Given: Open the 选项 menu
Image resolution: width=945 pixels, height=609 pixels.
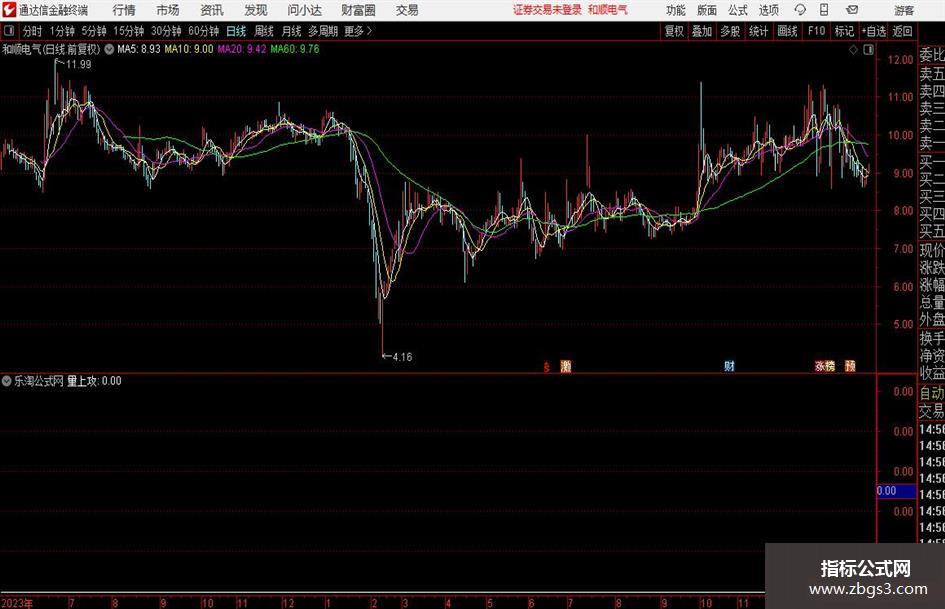Looking at the screenshot, I should (768, 10).
